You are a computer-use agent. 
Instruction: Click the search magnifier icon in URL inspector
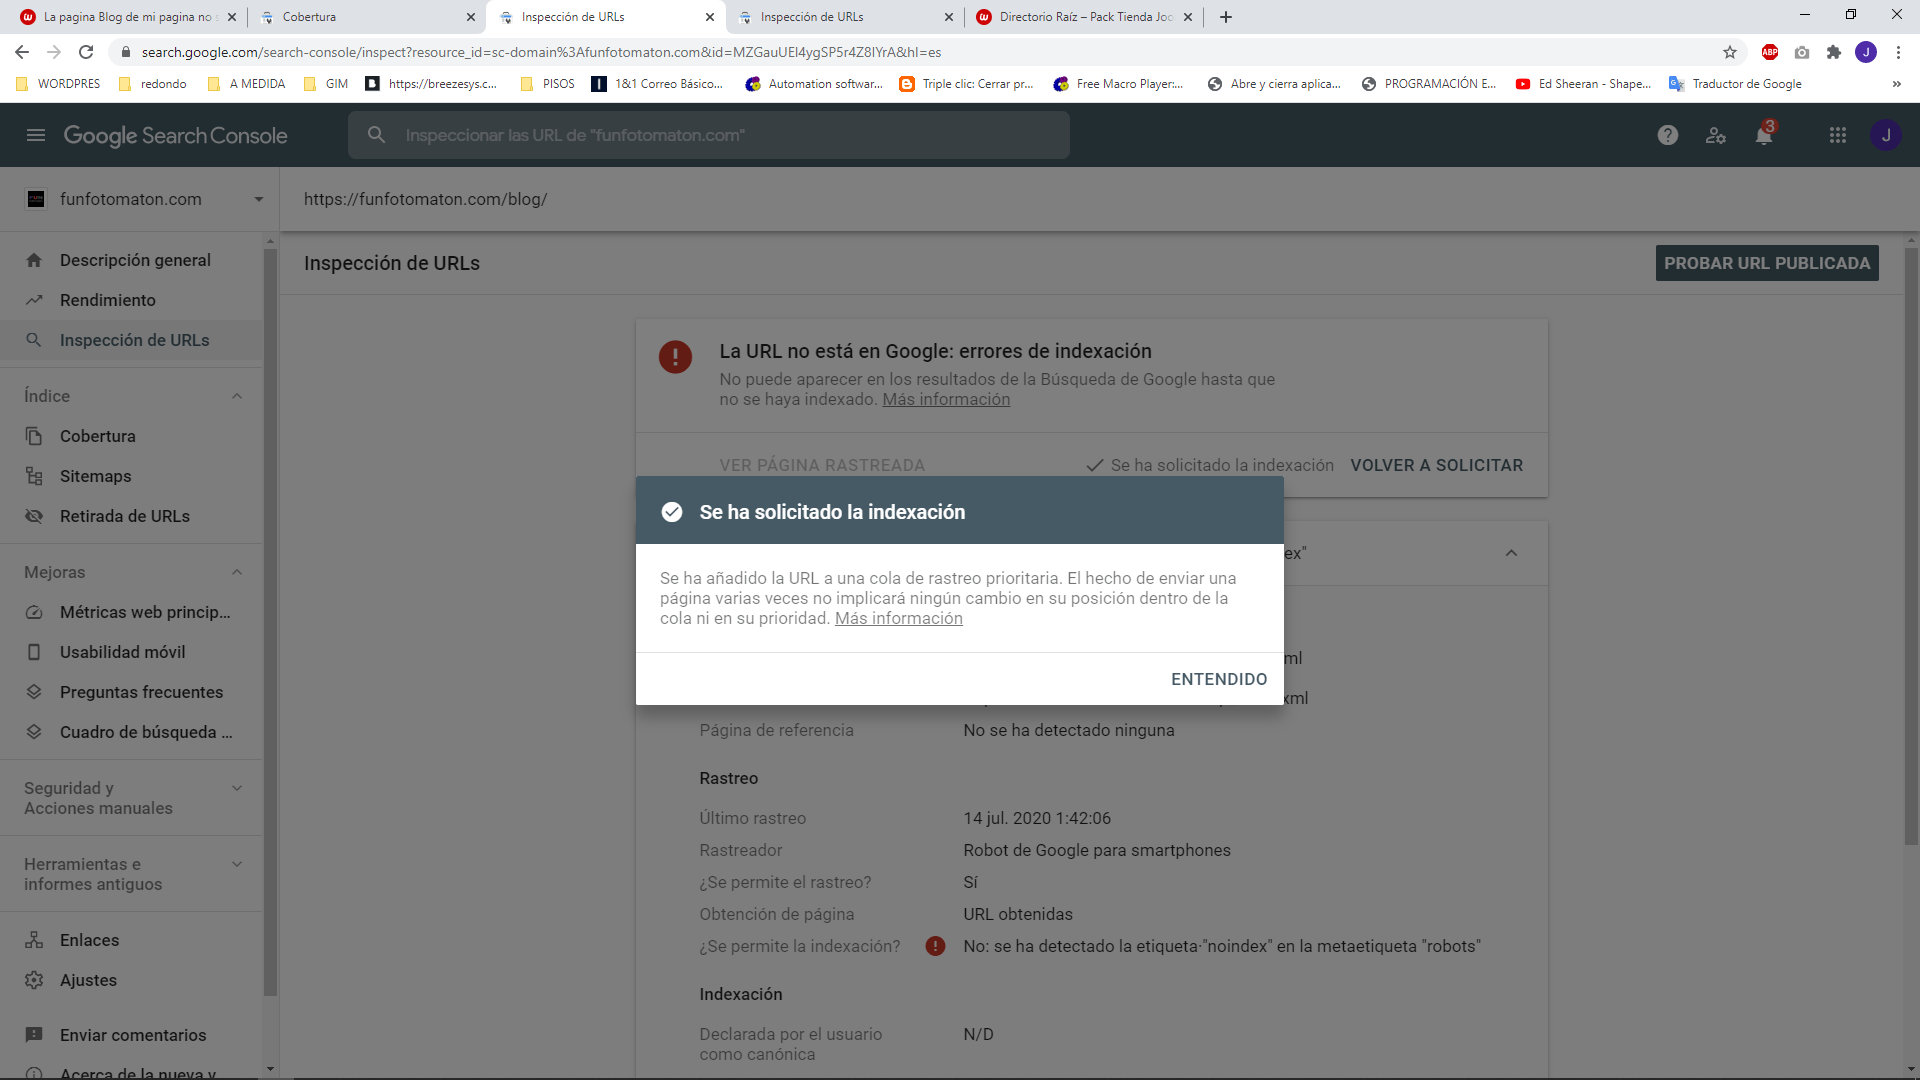click(376, 135)
